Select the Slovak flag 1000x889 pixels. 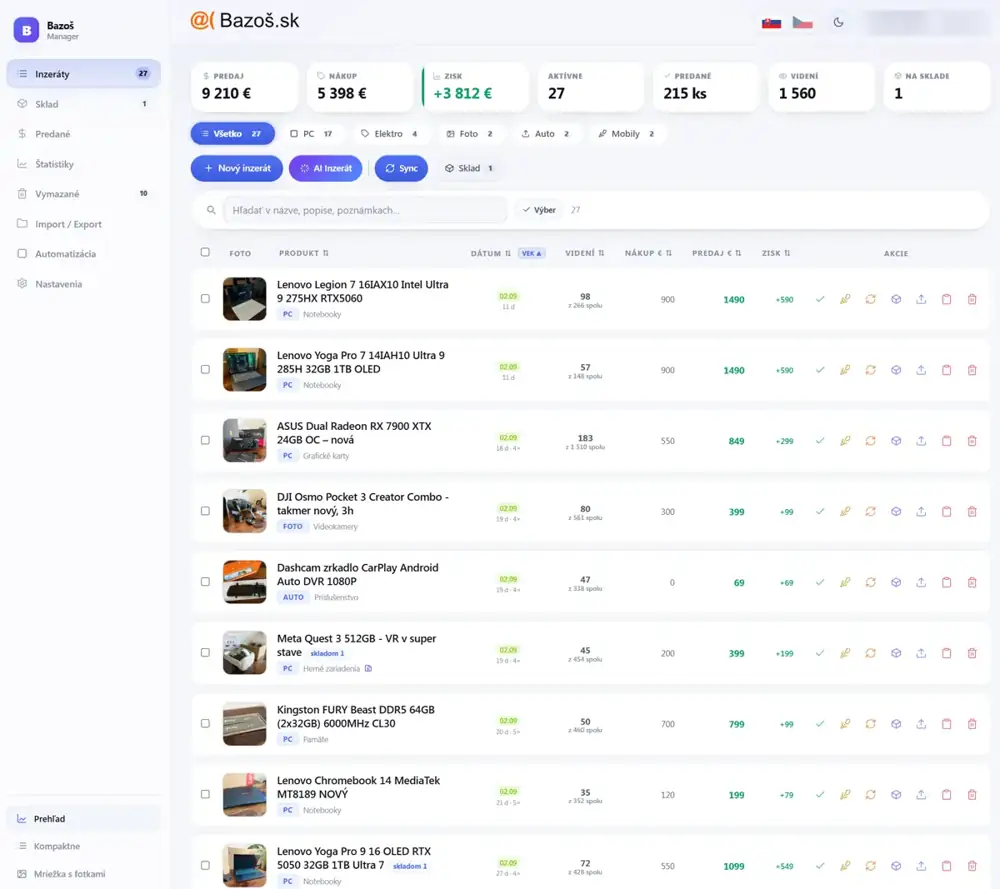click(x=772, y=23)
